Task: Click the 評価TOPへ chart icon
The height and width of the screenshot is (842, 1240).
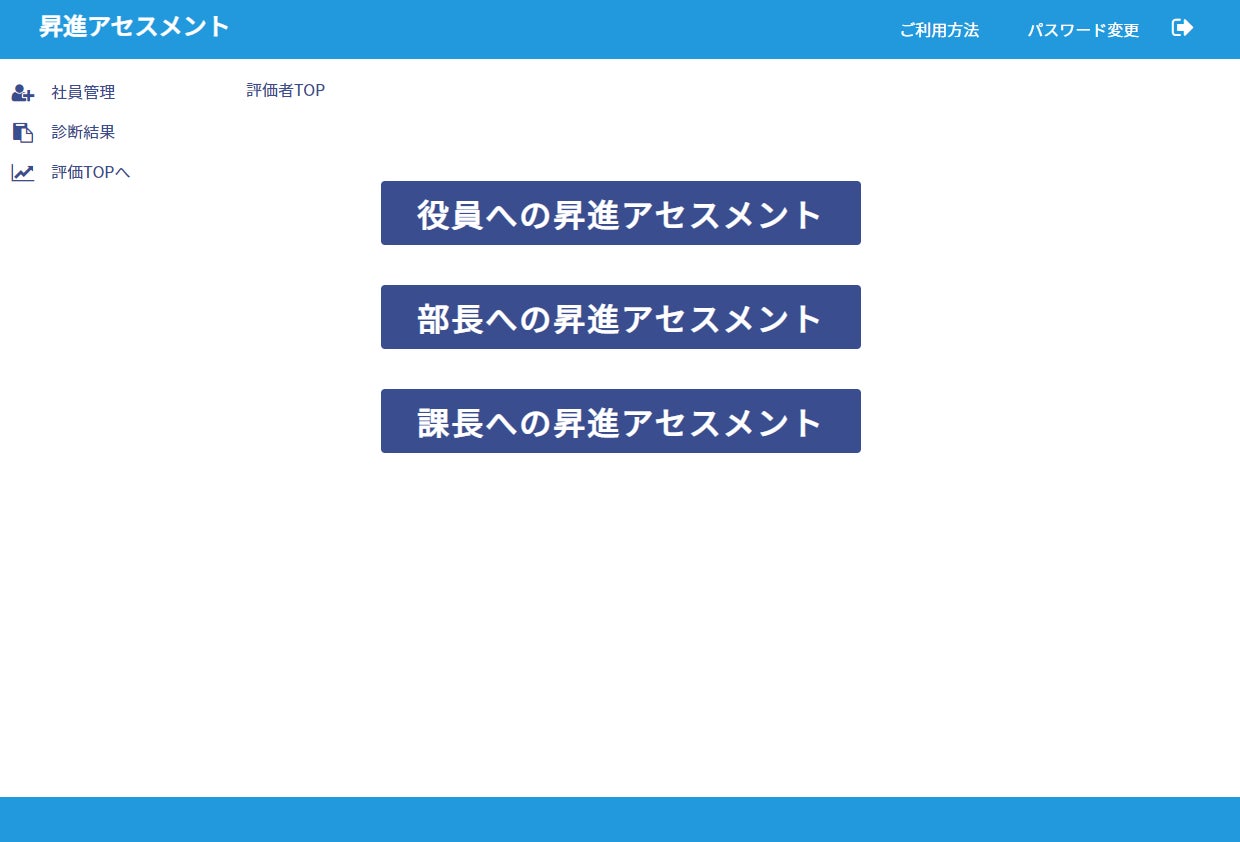Action: 23,173
